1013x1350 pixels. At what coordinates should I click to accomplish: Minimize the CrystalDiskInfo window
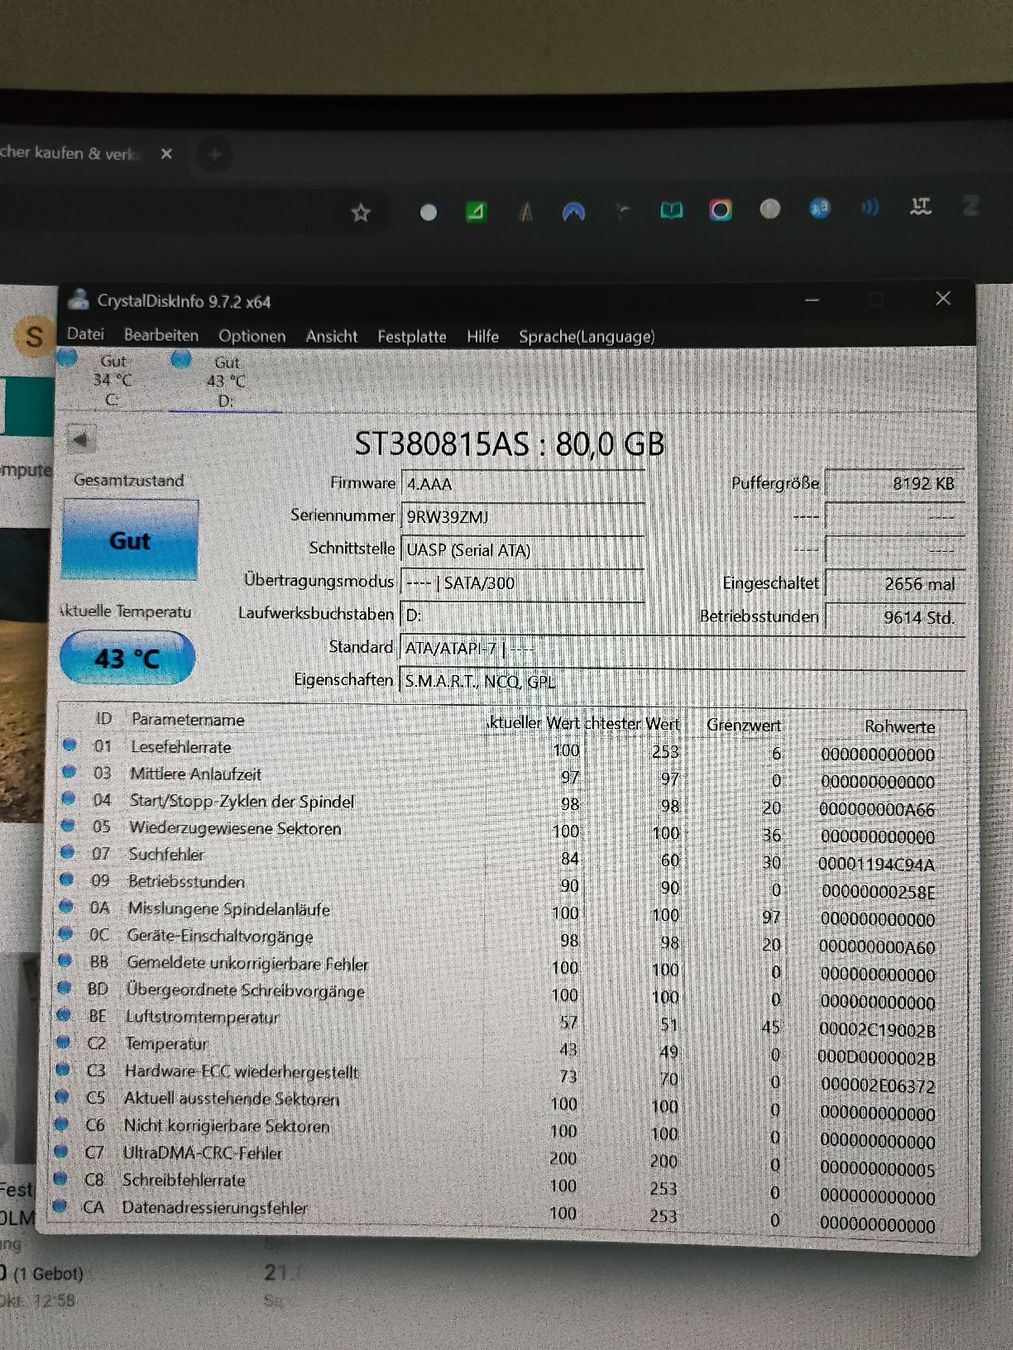coord(812,299)
